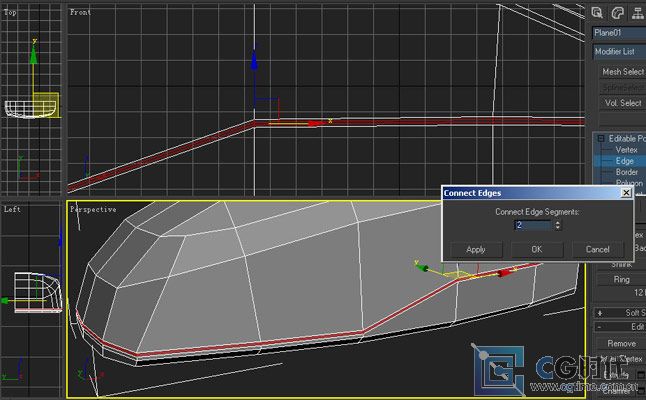Click the Ring selection button
Viewport: 646px width, 400px height.
click(621, 280)
